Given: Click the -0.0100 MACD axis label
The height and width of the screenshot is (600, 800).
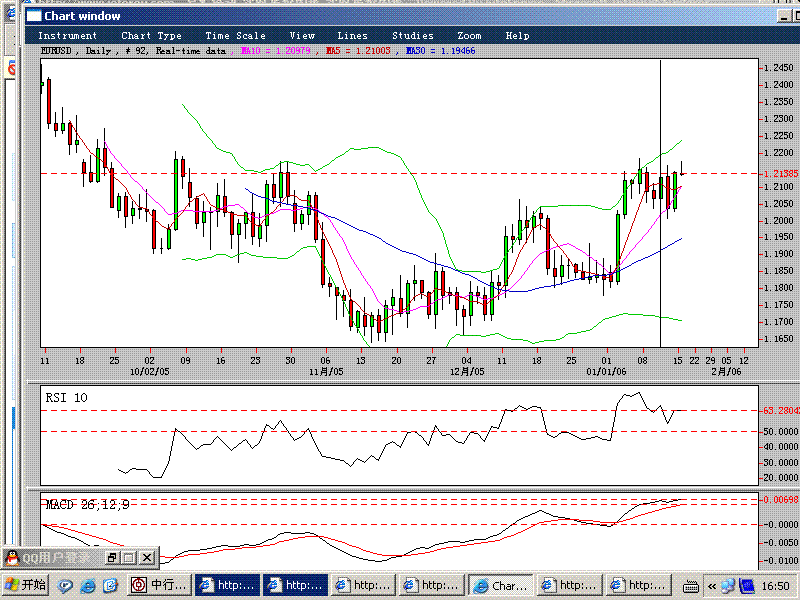Looking at the screenshot, I should 781,561.
